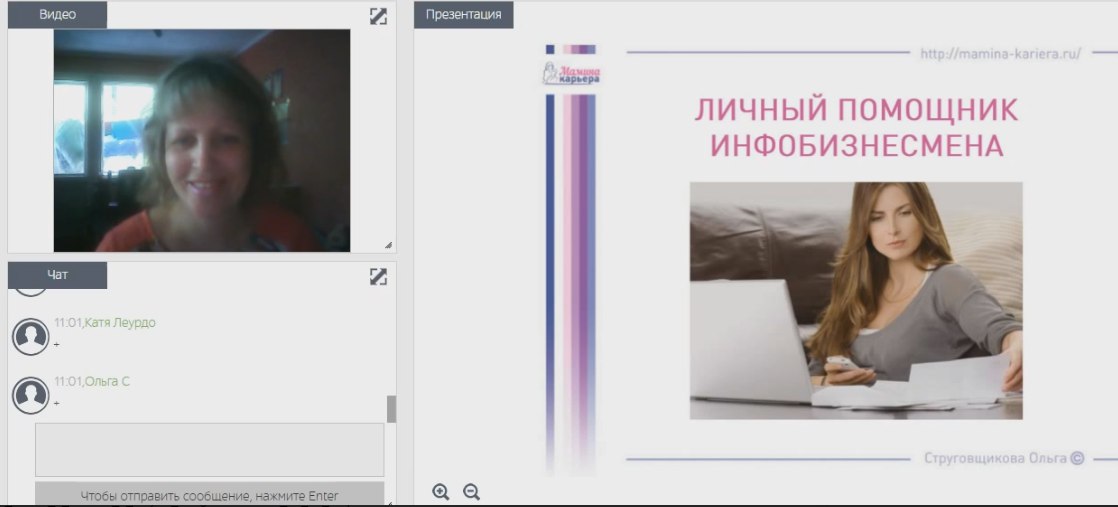Select the Видео panel tab

click(x=57, y=15)
